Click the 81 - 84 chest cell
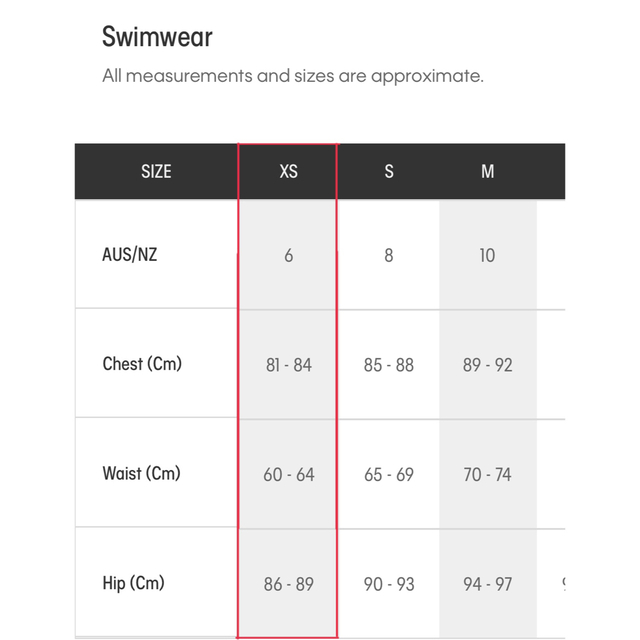The image size is (640, 640). point(288,365)
